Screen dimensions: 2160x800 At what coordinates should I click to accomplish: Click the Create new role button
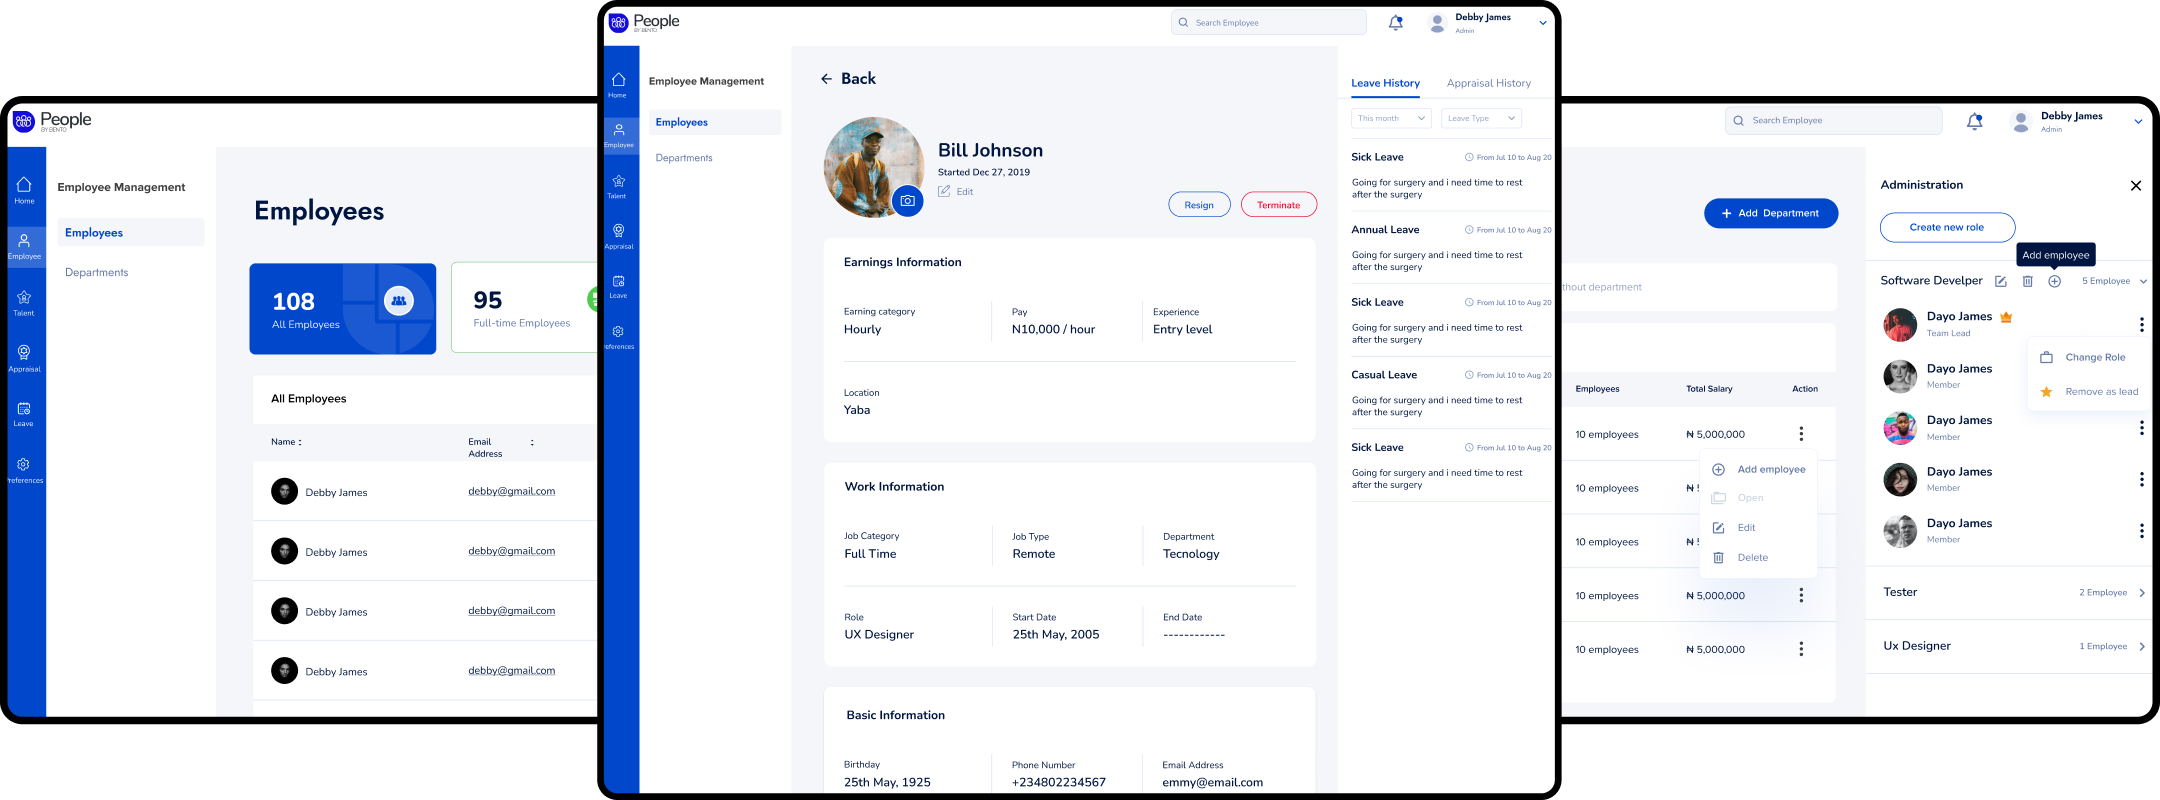1947,227
